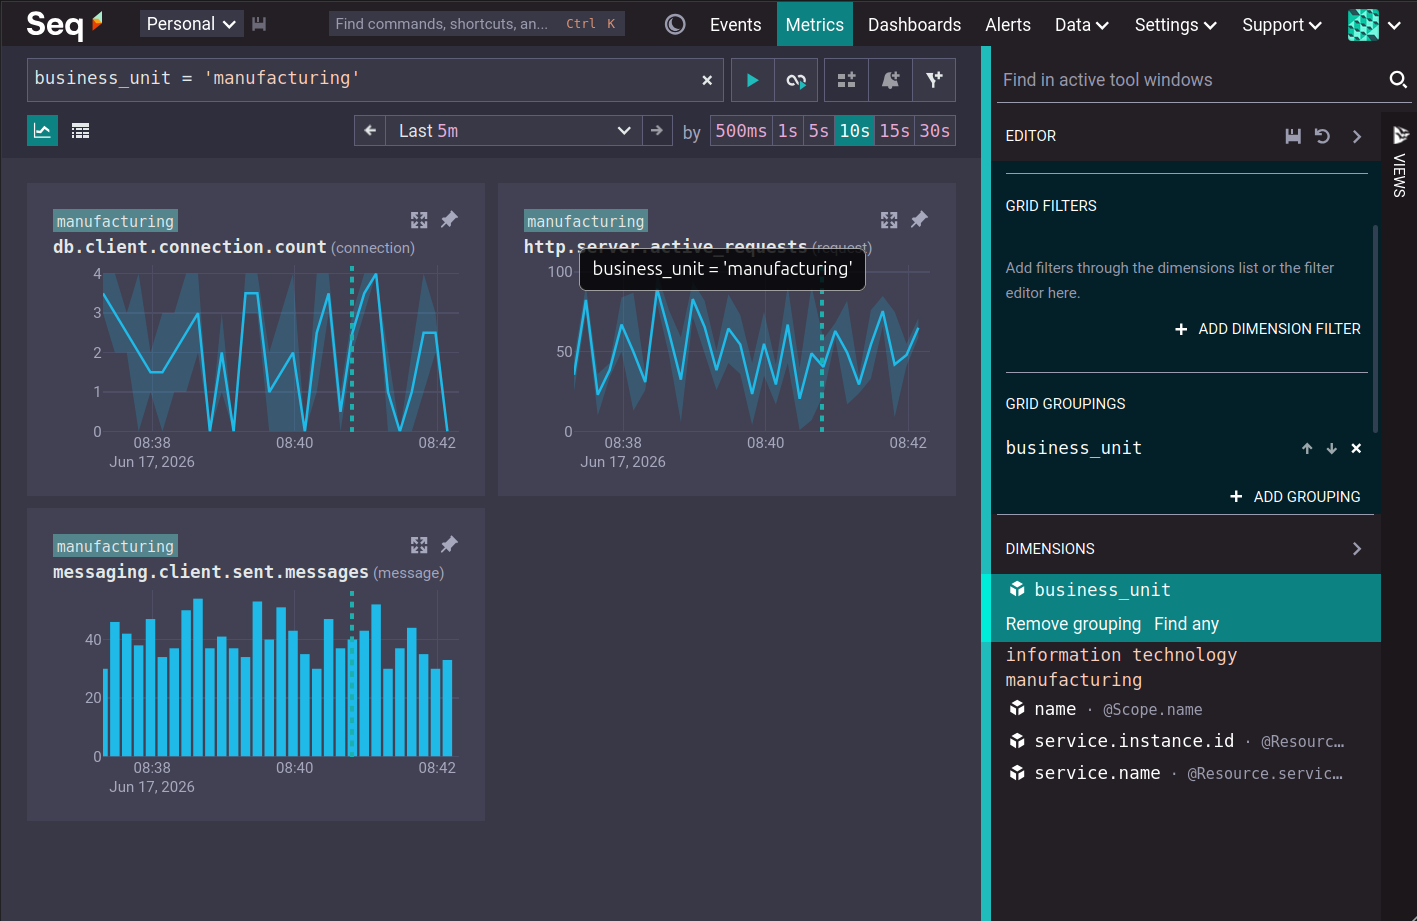
Task: Step time range backward
Action: tap(370, 130)
